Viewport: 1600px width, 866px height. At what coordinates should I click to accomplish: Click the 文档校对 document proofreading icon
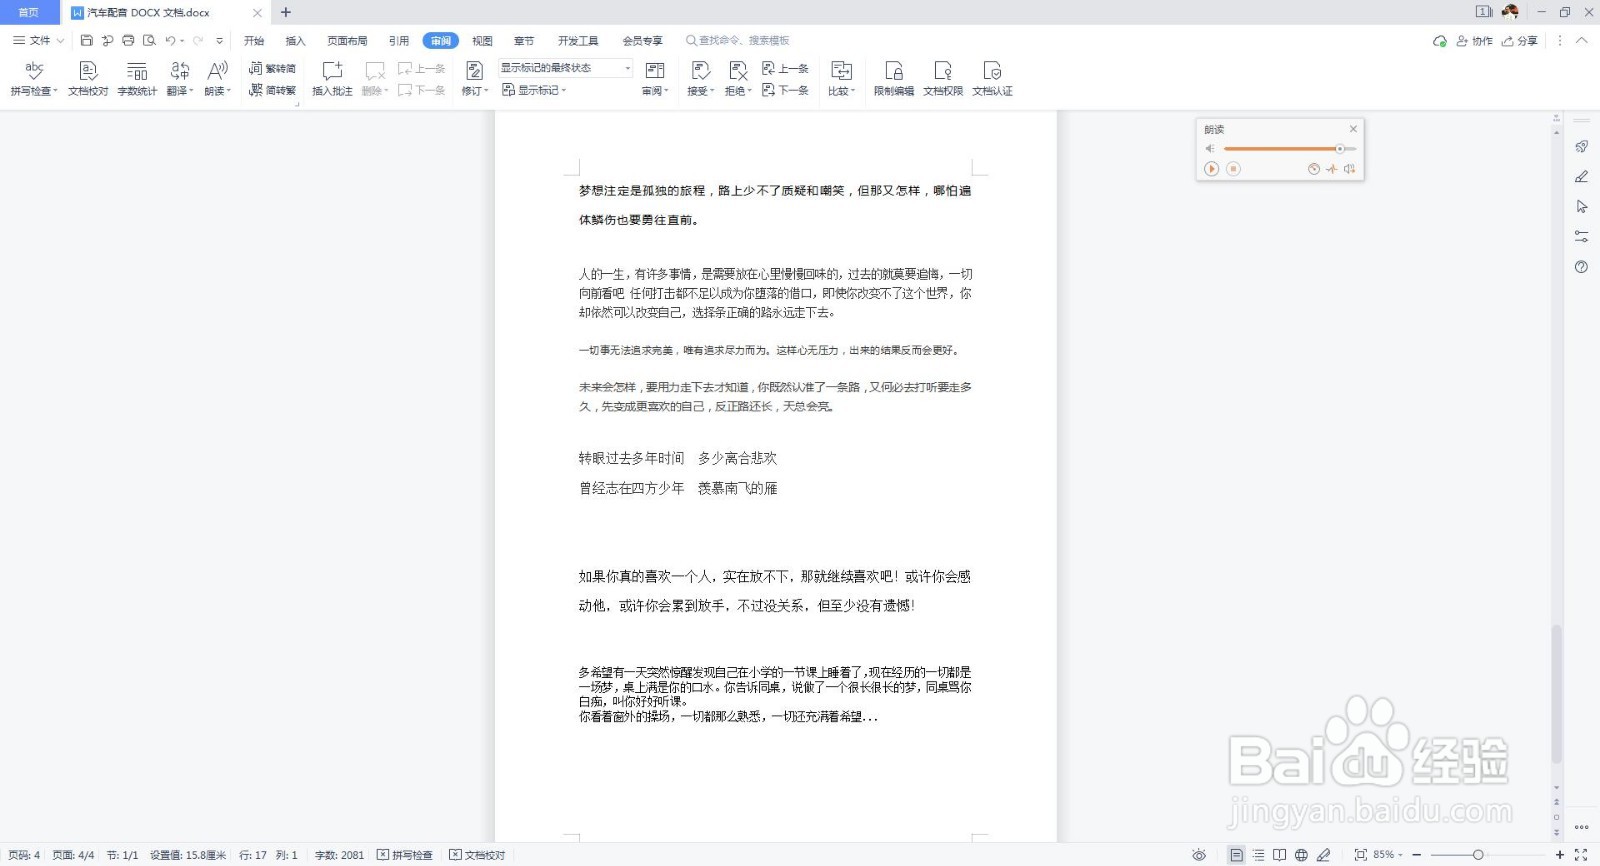coord(88,71)
